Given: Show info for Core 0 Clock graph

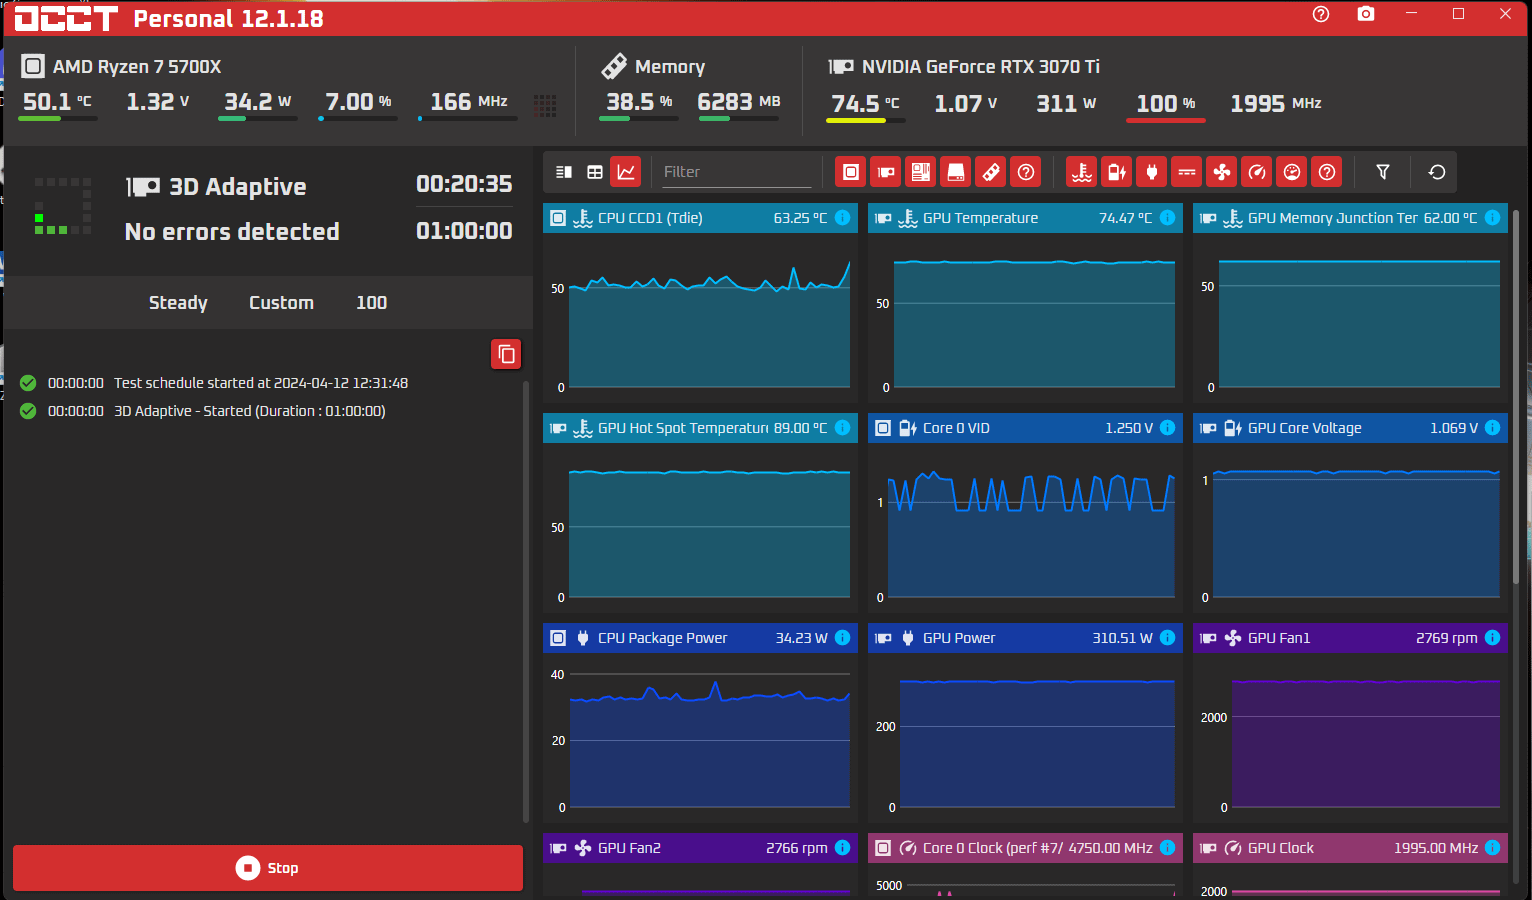Looking at the screenshot, I should tap(1168, 848).
